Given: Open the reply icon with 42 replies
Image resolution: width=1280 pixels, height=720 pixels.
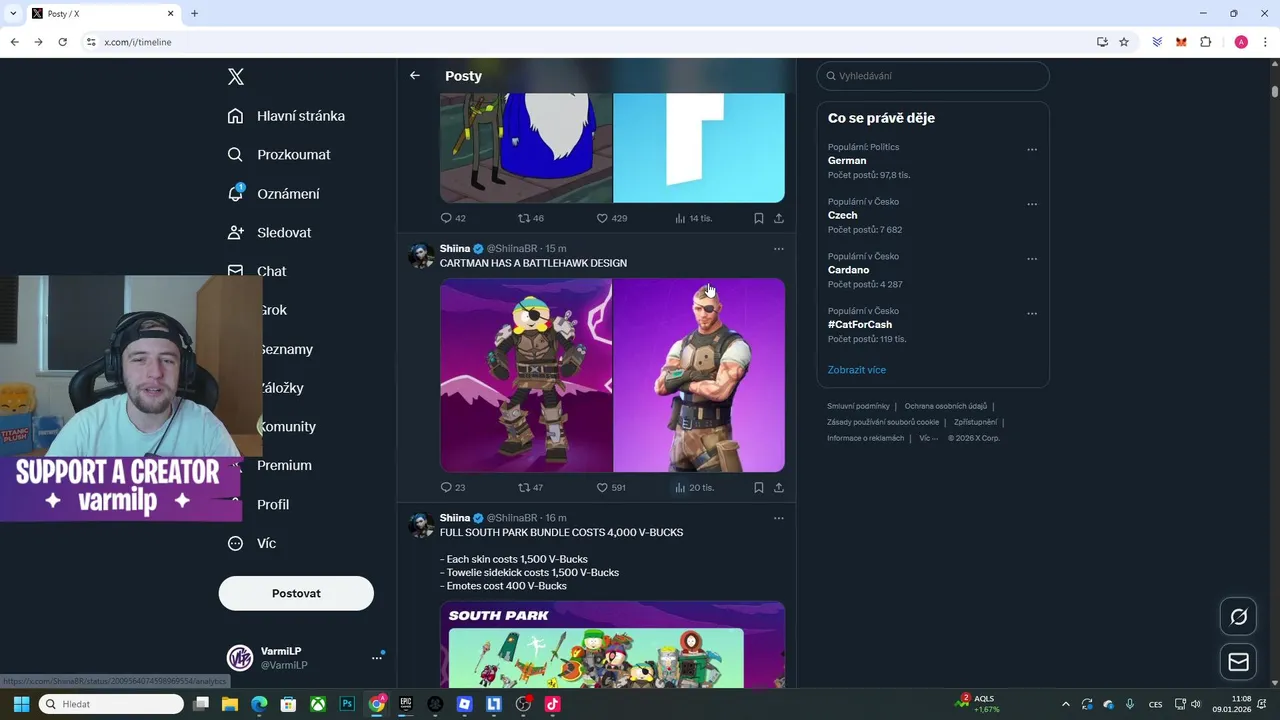Looking at the screenshot, I should 446,218.
